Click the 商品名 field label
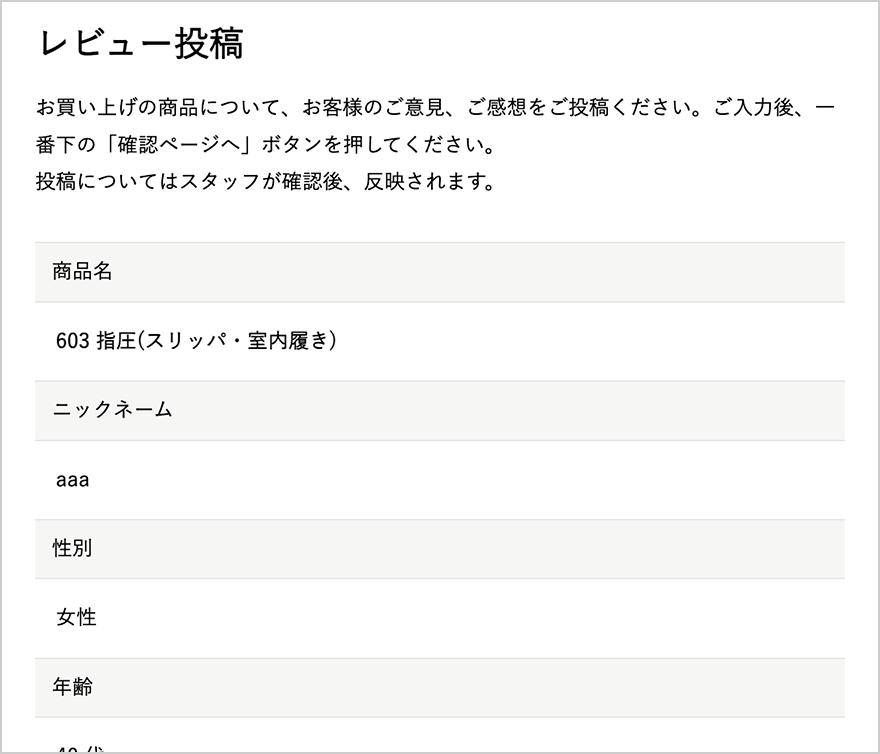 pyautogui.click(x=82, y=271)
